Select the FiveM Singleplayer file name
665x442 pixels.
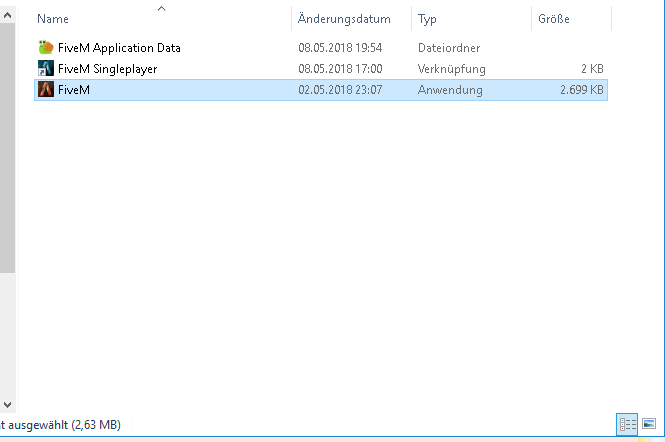tap(107, 69)
